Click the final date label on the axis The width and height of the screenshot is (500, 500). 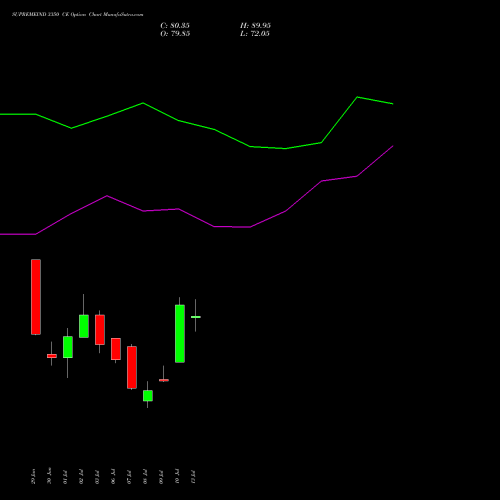[193, 477]
